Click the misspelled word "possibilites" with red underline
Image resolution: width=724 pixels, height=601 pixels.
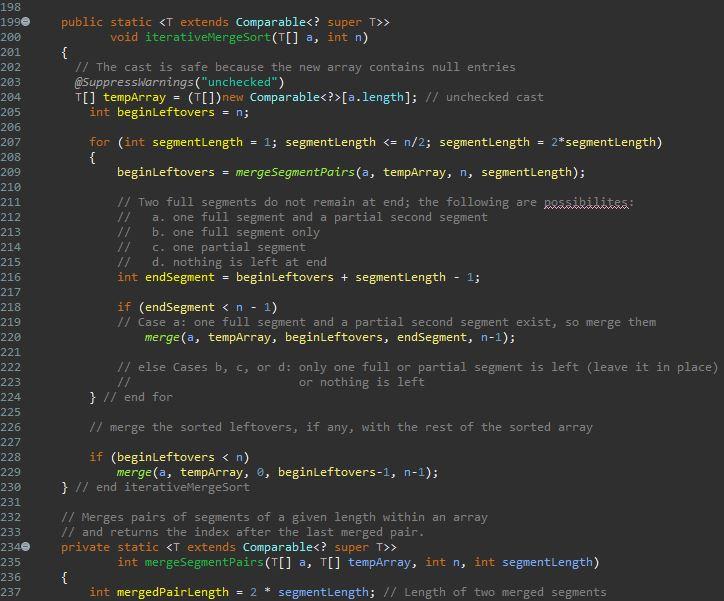click(585, 202)
